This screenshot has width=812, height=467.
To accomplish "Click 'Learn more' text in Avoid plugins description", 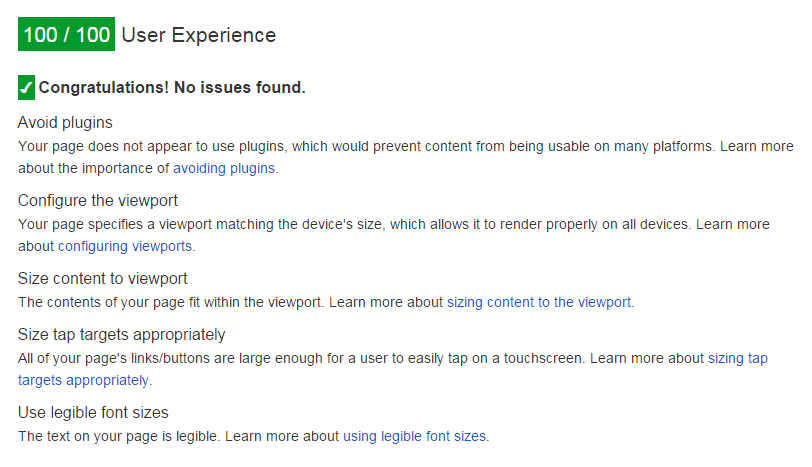I will (757, 146).
